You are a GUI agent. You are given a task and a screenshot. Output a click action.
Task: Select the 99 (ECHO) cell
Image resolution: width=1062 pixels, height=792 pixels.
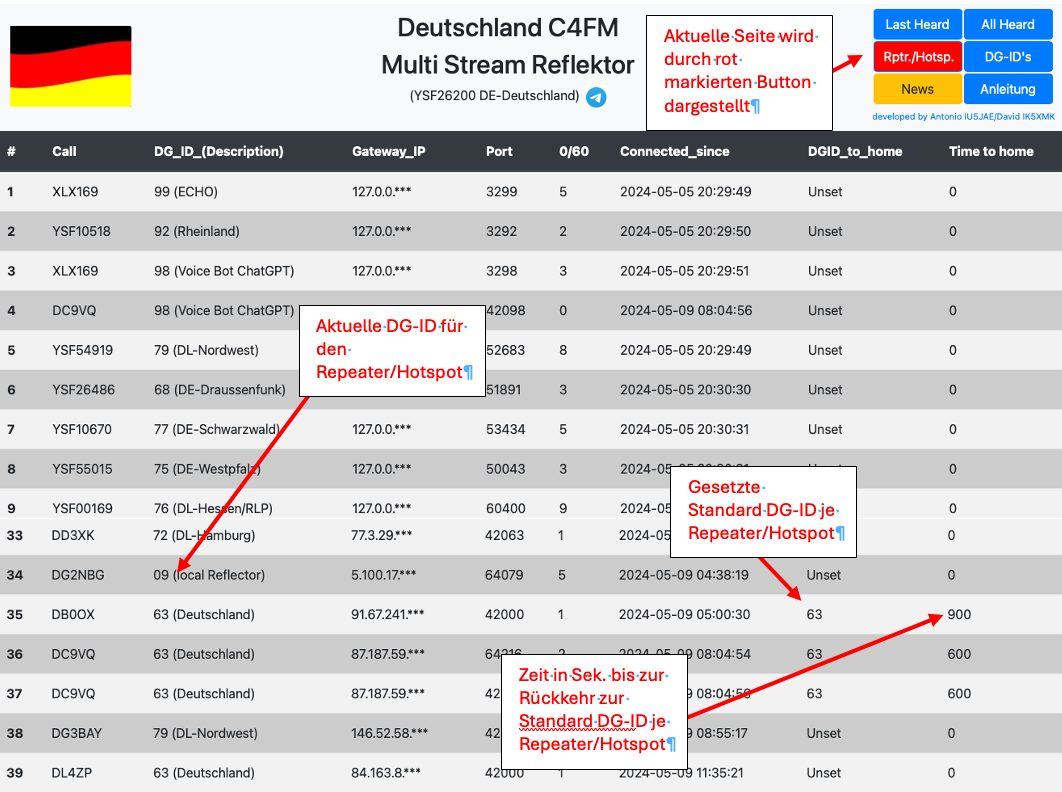[186, 192]
